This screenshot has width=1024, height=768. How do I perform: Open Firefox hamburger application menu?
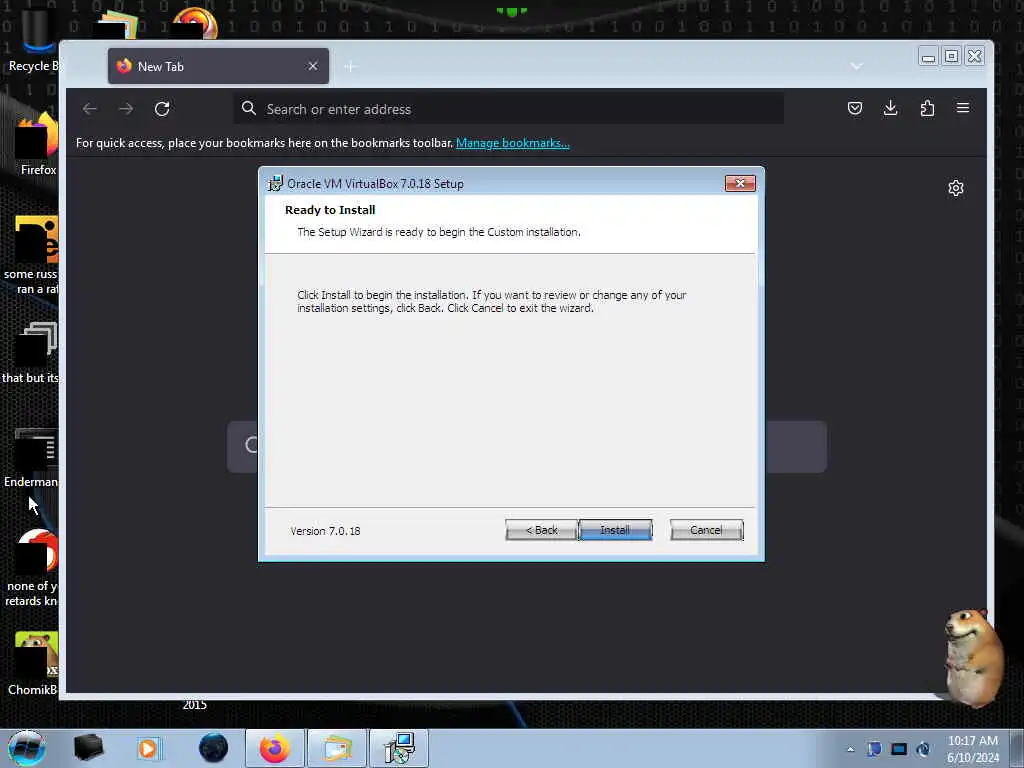click(963, 108)
